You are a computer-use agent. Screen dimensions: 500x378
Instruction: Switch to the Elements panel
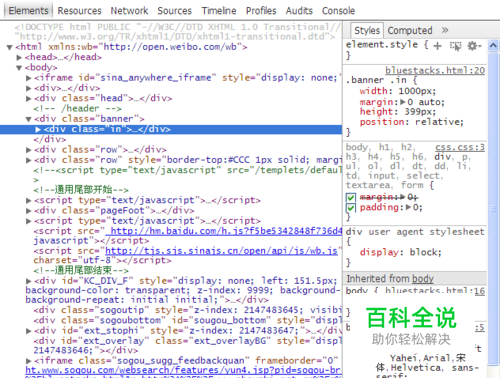click(28, 11)
